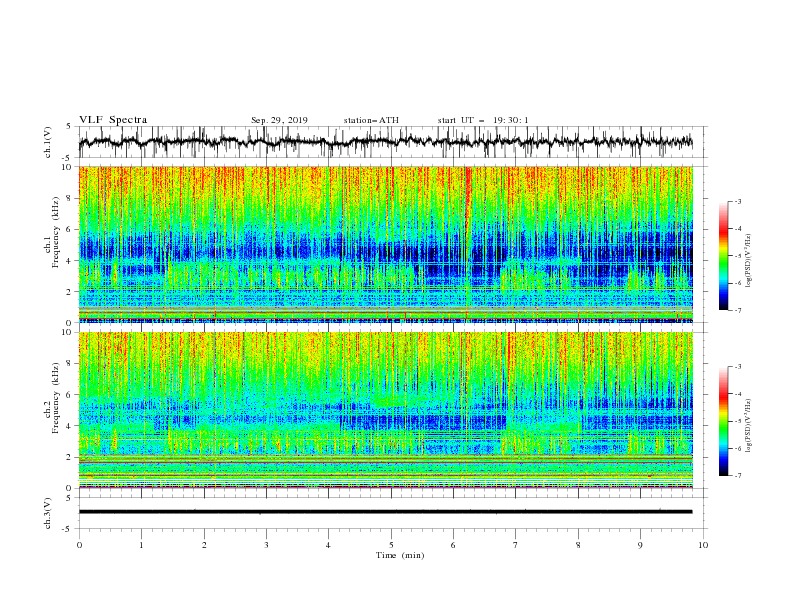Screen dimensions: 792x612
Task: Click the "-3" tick of the ch.1 colorbar
Action: point(737,201)
